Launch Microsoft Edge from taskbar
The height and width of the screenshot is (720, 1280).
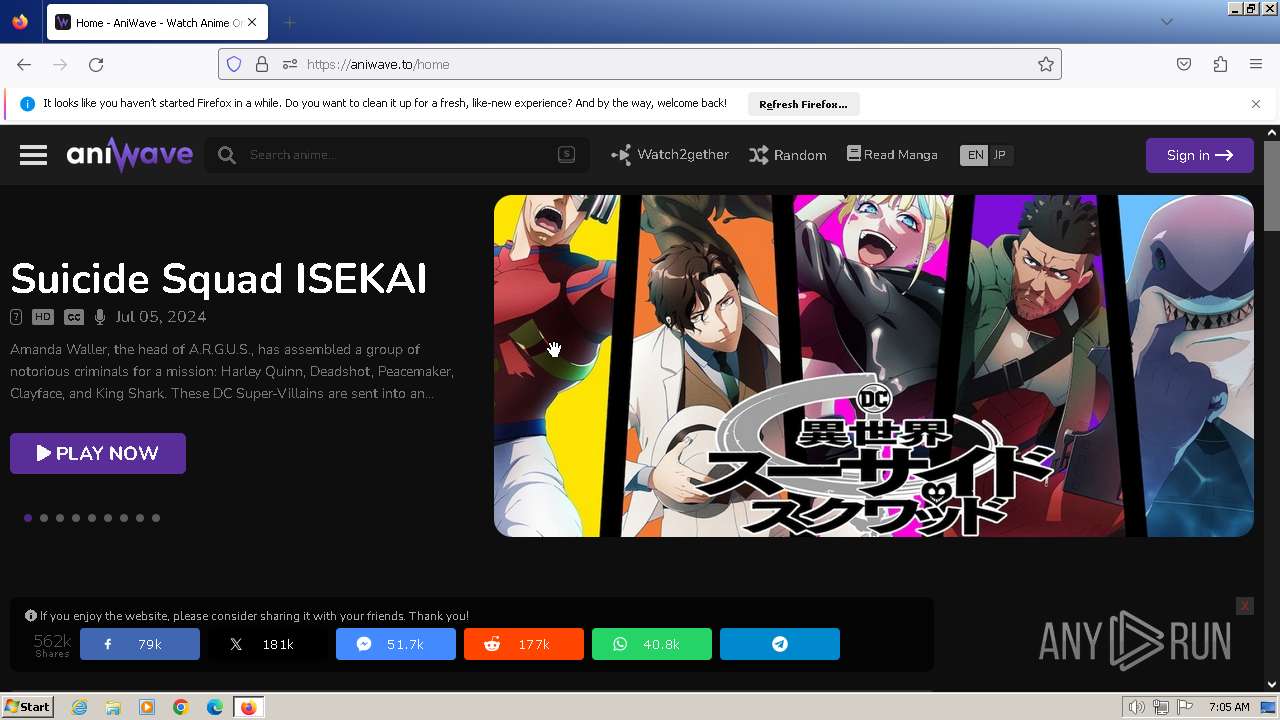(215, 707)
